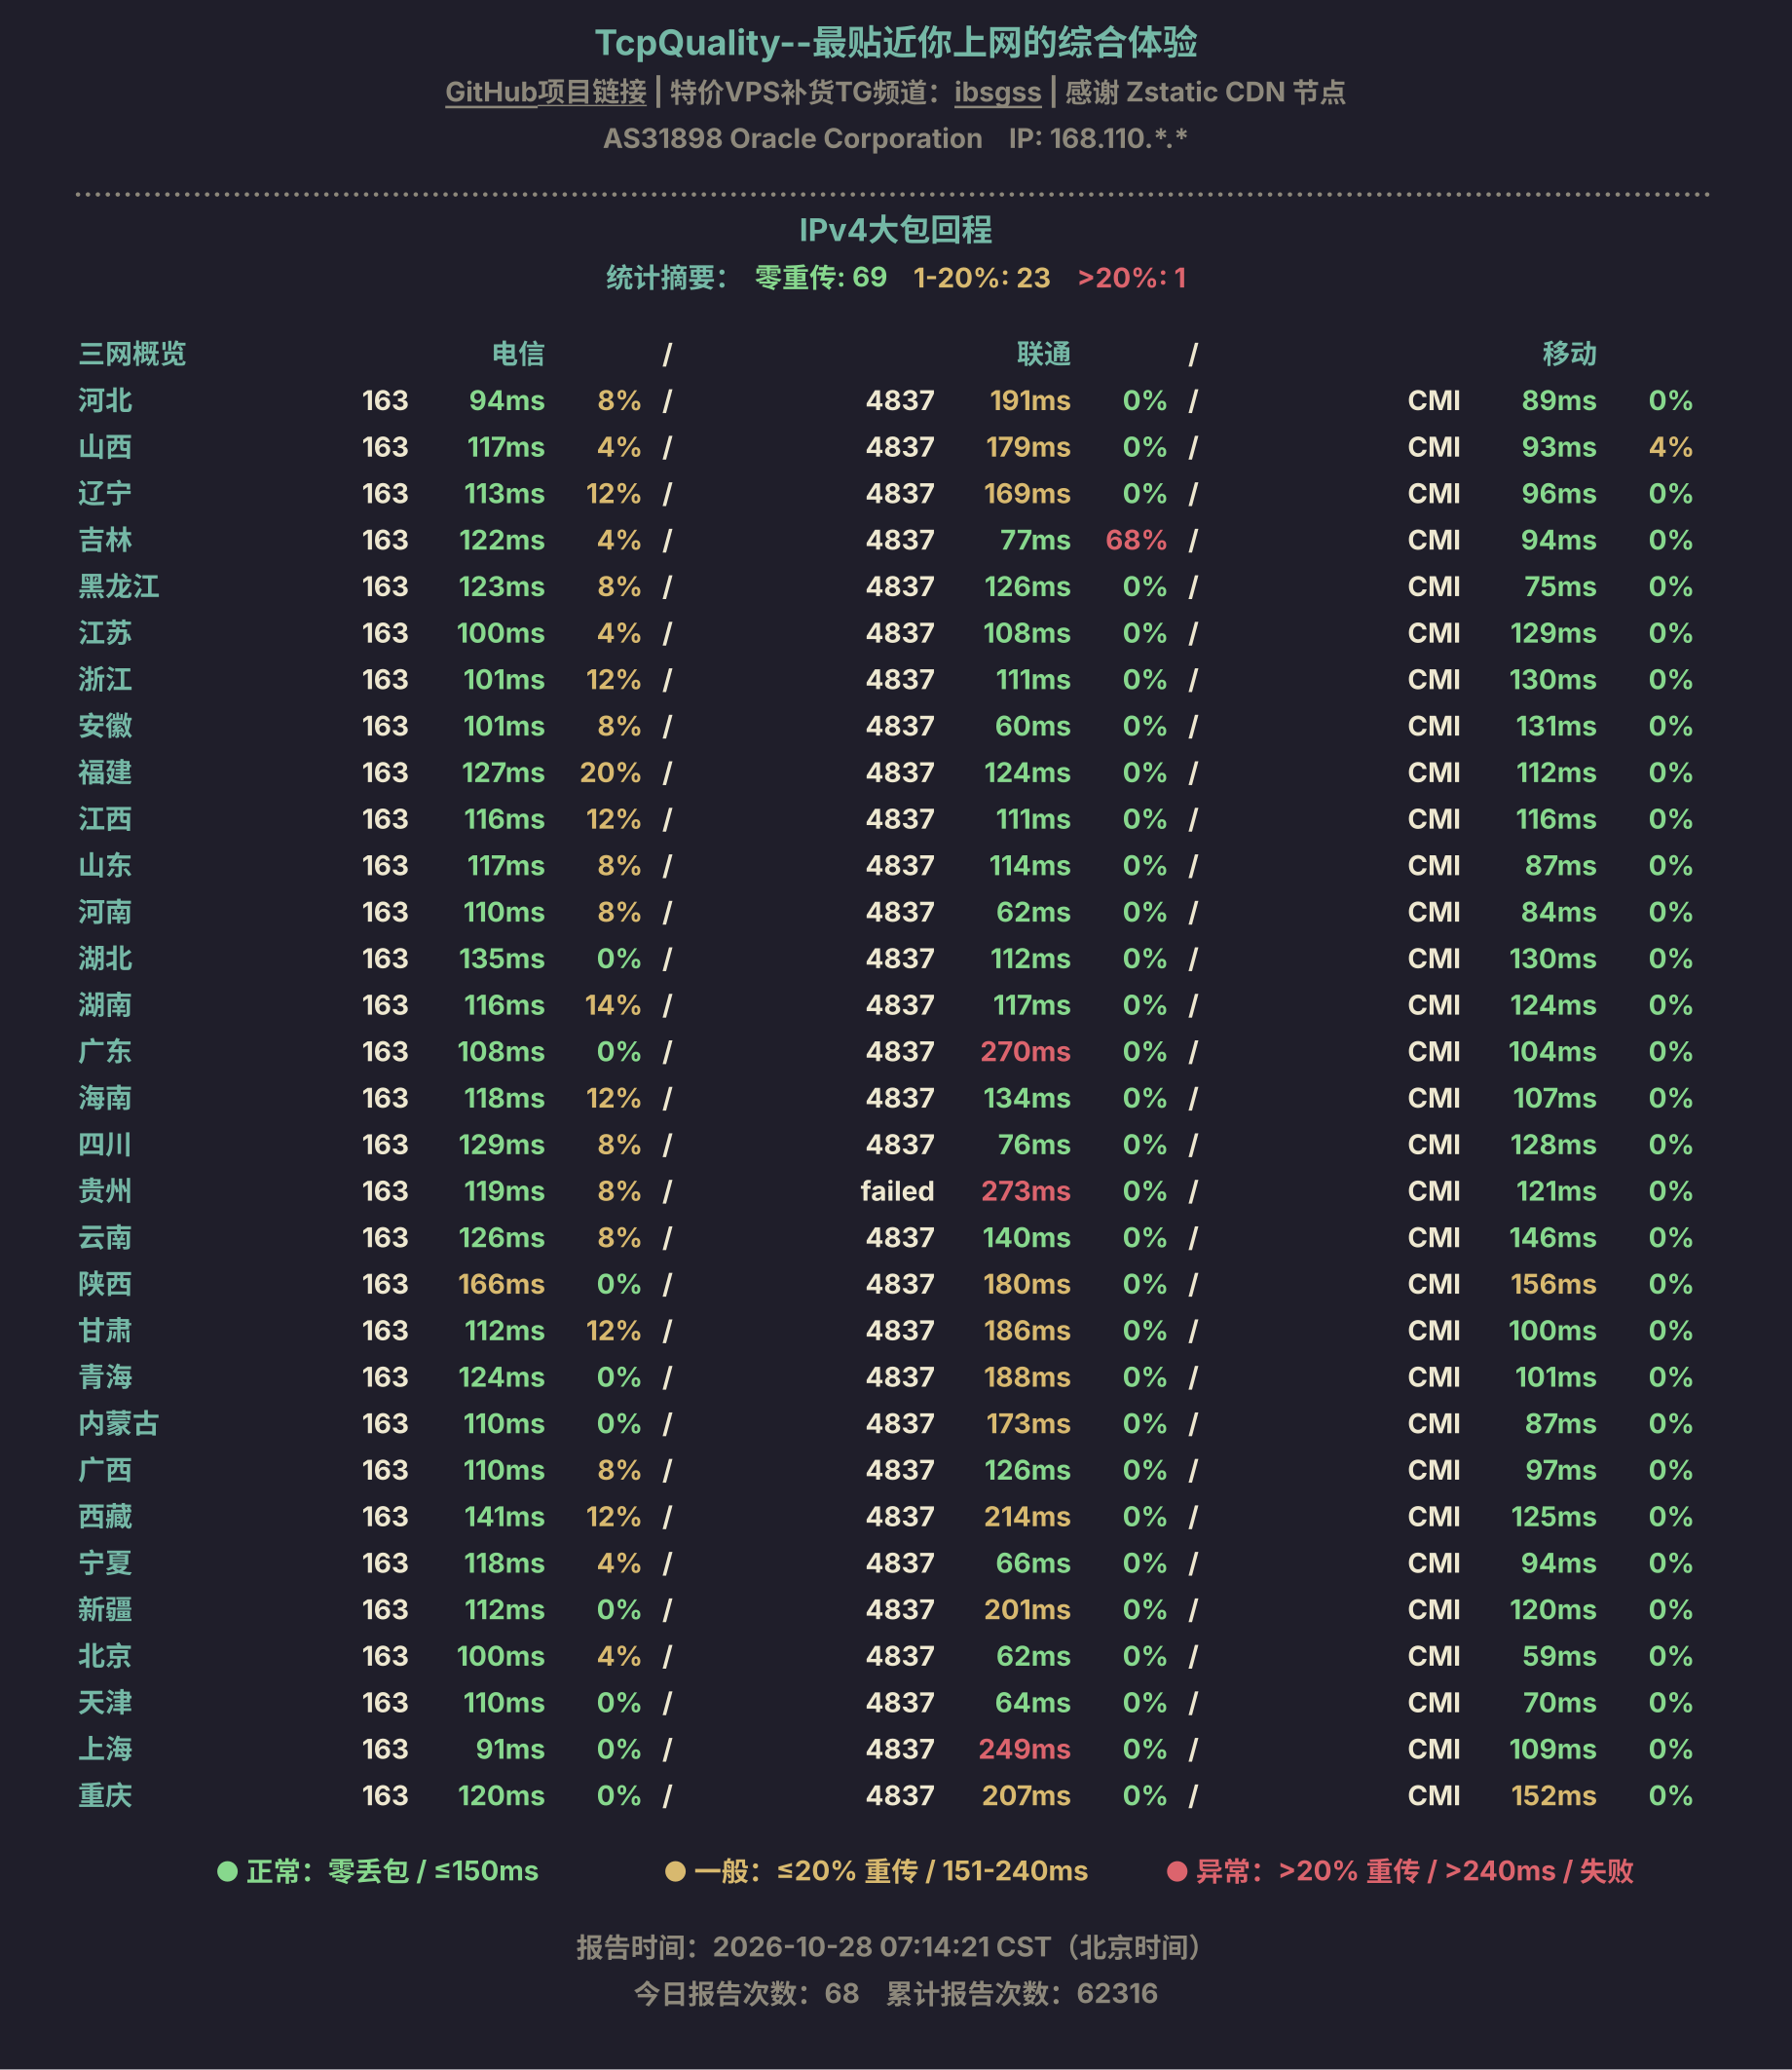Click the red 异常 legend dot

click(x=1177, y=1871)
